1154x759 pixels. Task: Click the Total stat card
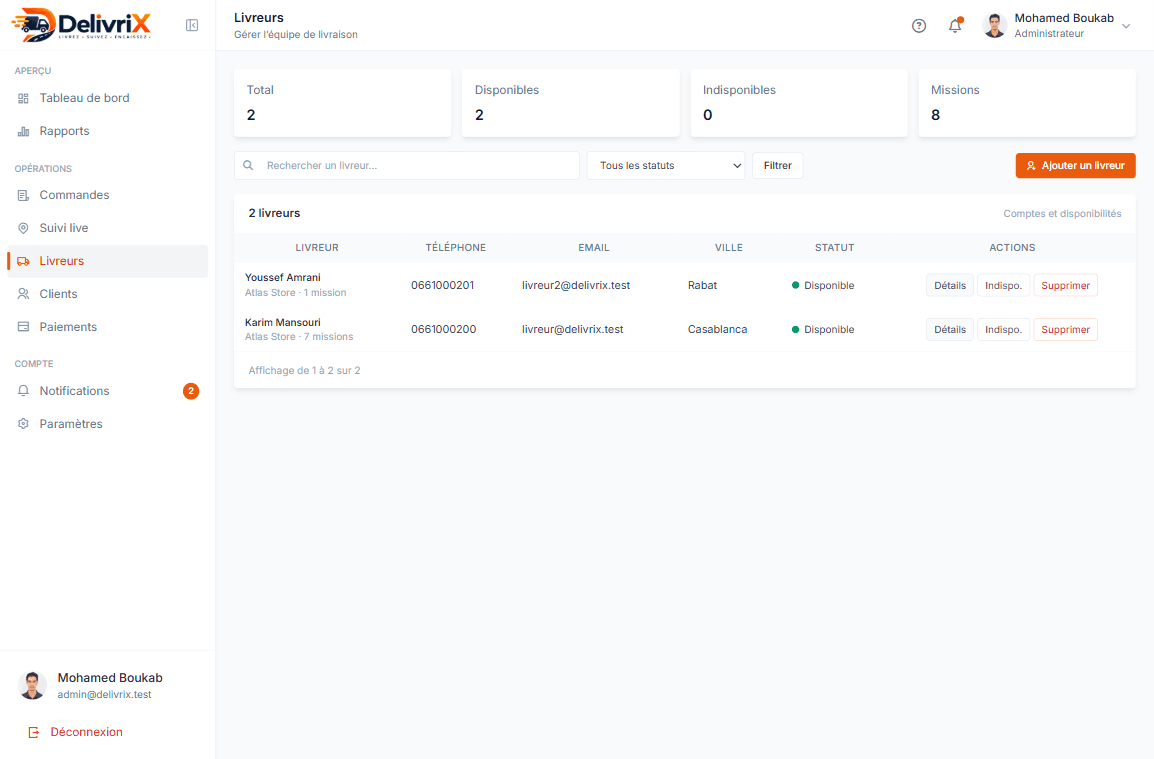(342, 103)
